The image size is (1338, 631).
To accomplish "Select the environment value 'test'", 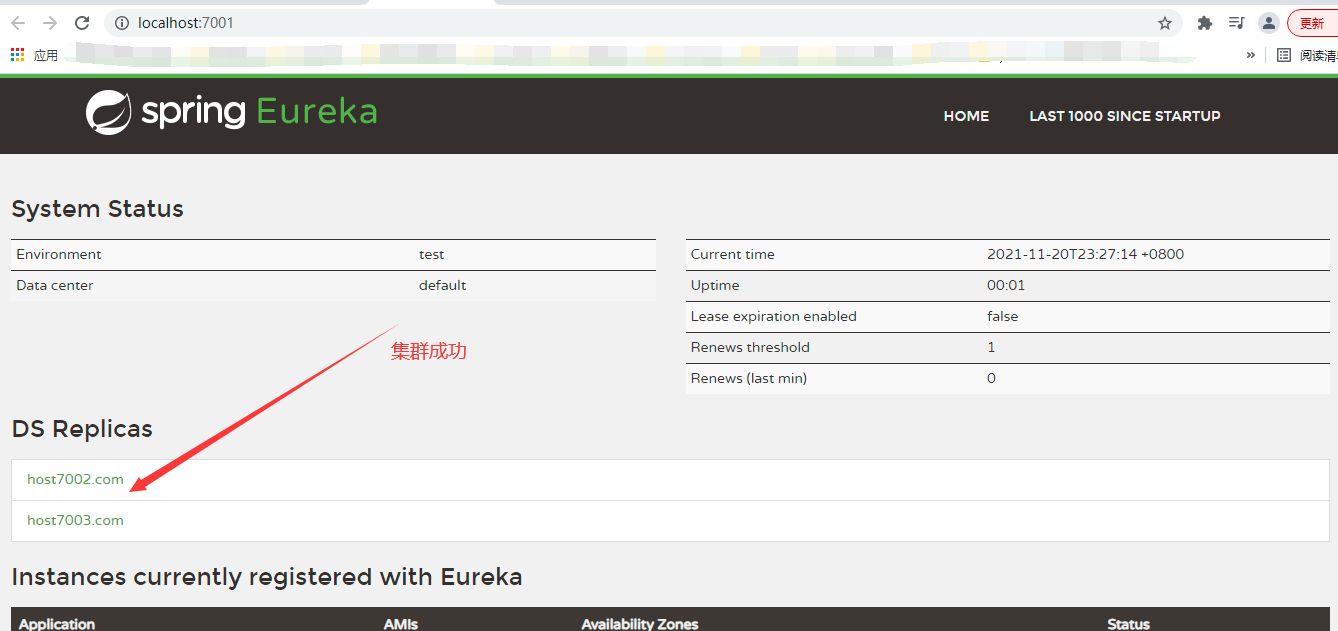I will coord(432,254).
